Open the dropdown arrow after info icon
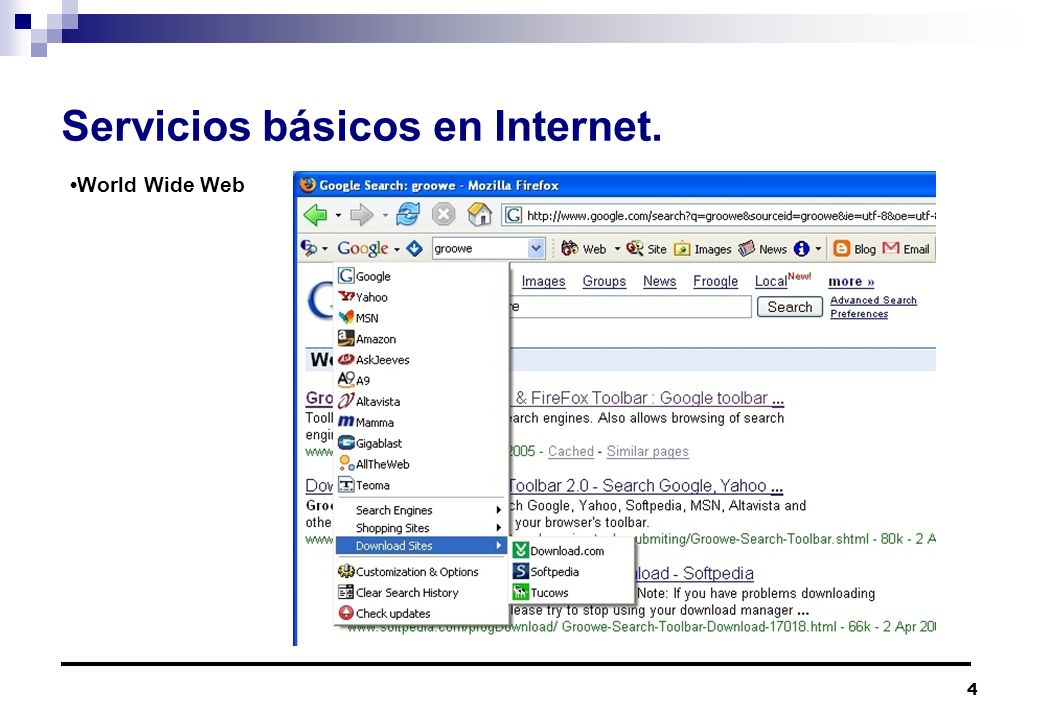1040x720 pixels. coord(818,249)
